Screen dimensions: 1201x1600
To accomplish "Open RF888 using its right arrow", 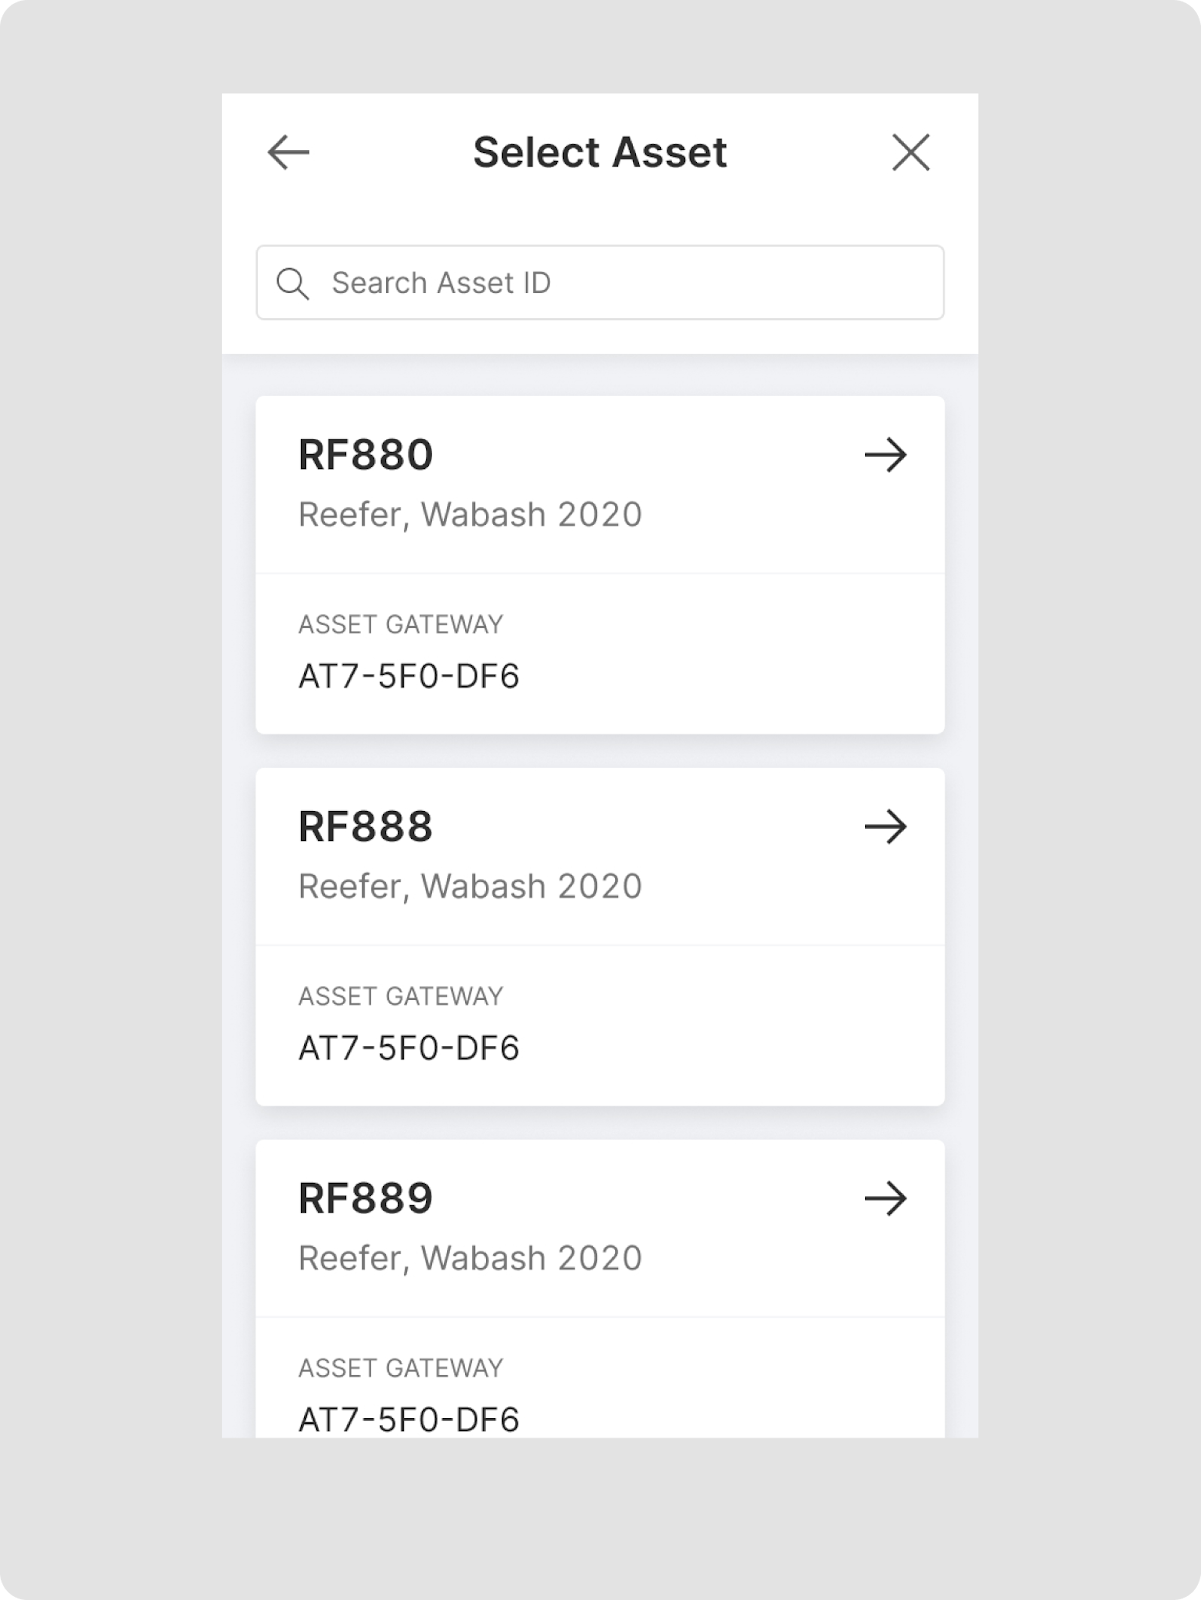I will tap(885, 827).
